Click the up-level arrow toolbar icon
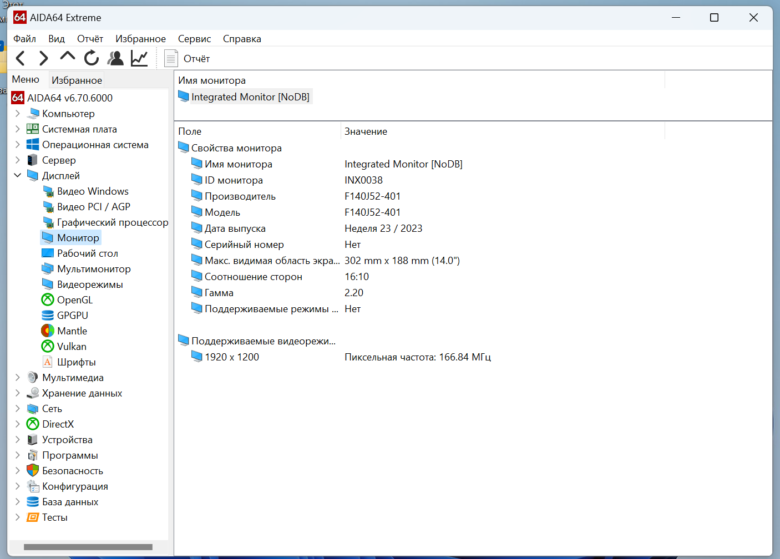The height and width of the screenshot is (559, 780). click(x=67, y=58)
